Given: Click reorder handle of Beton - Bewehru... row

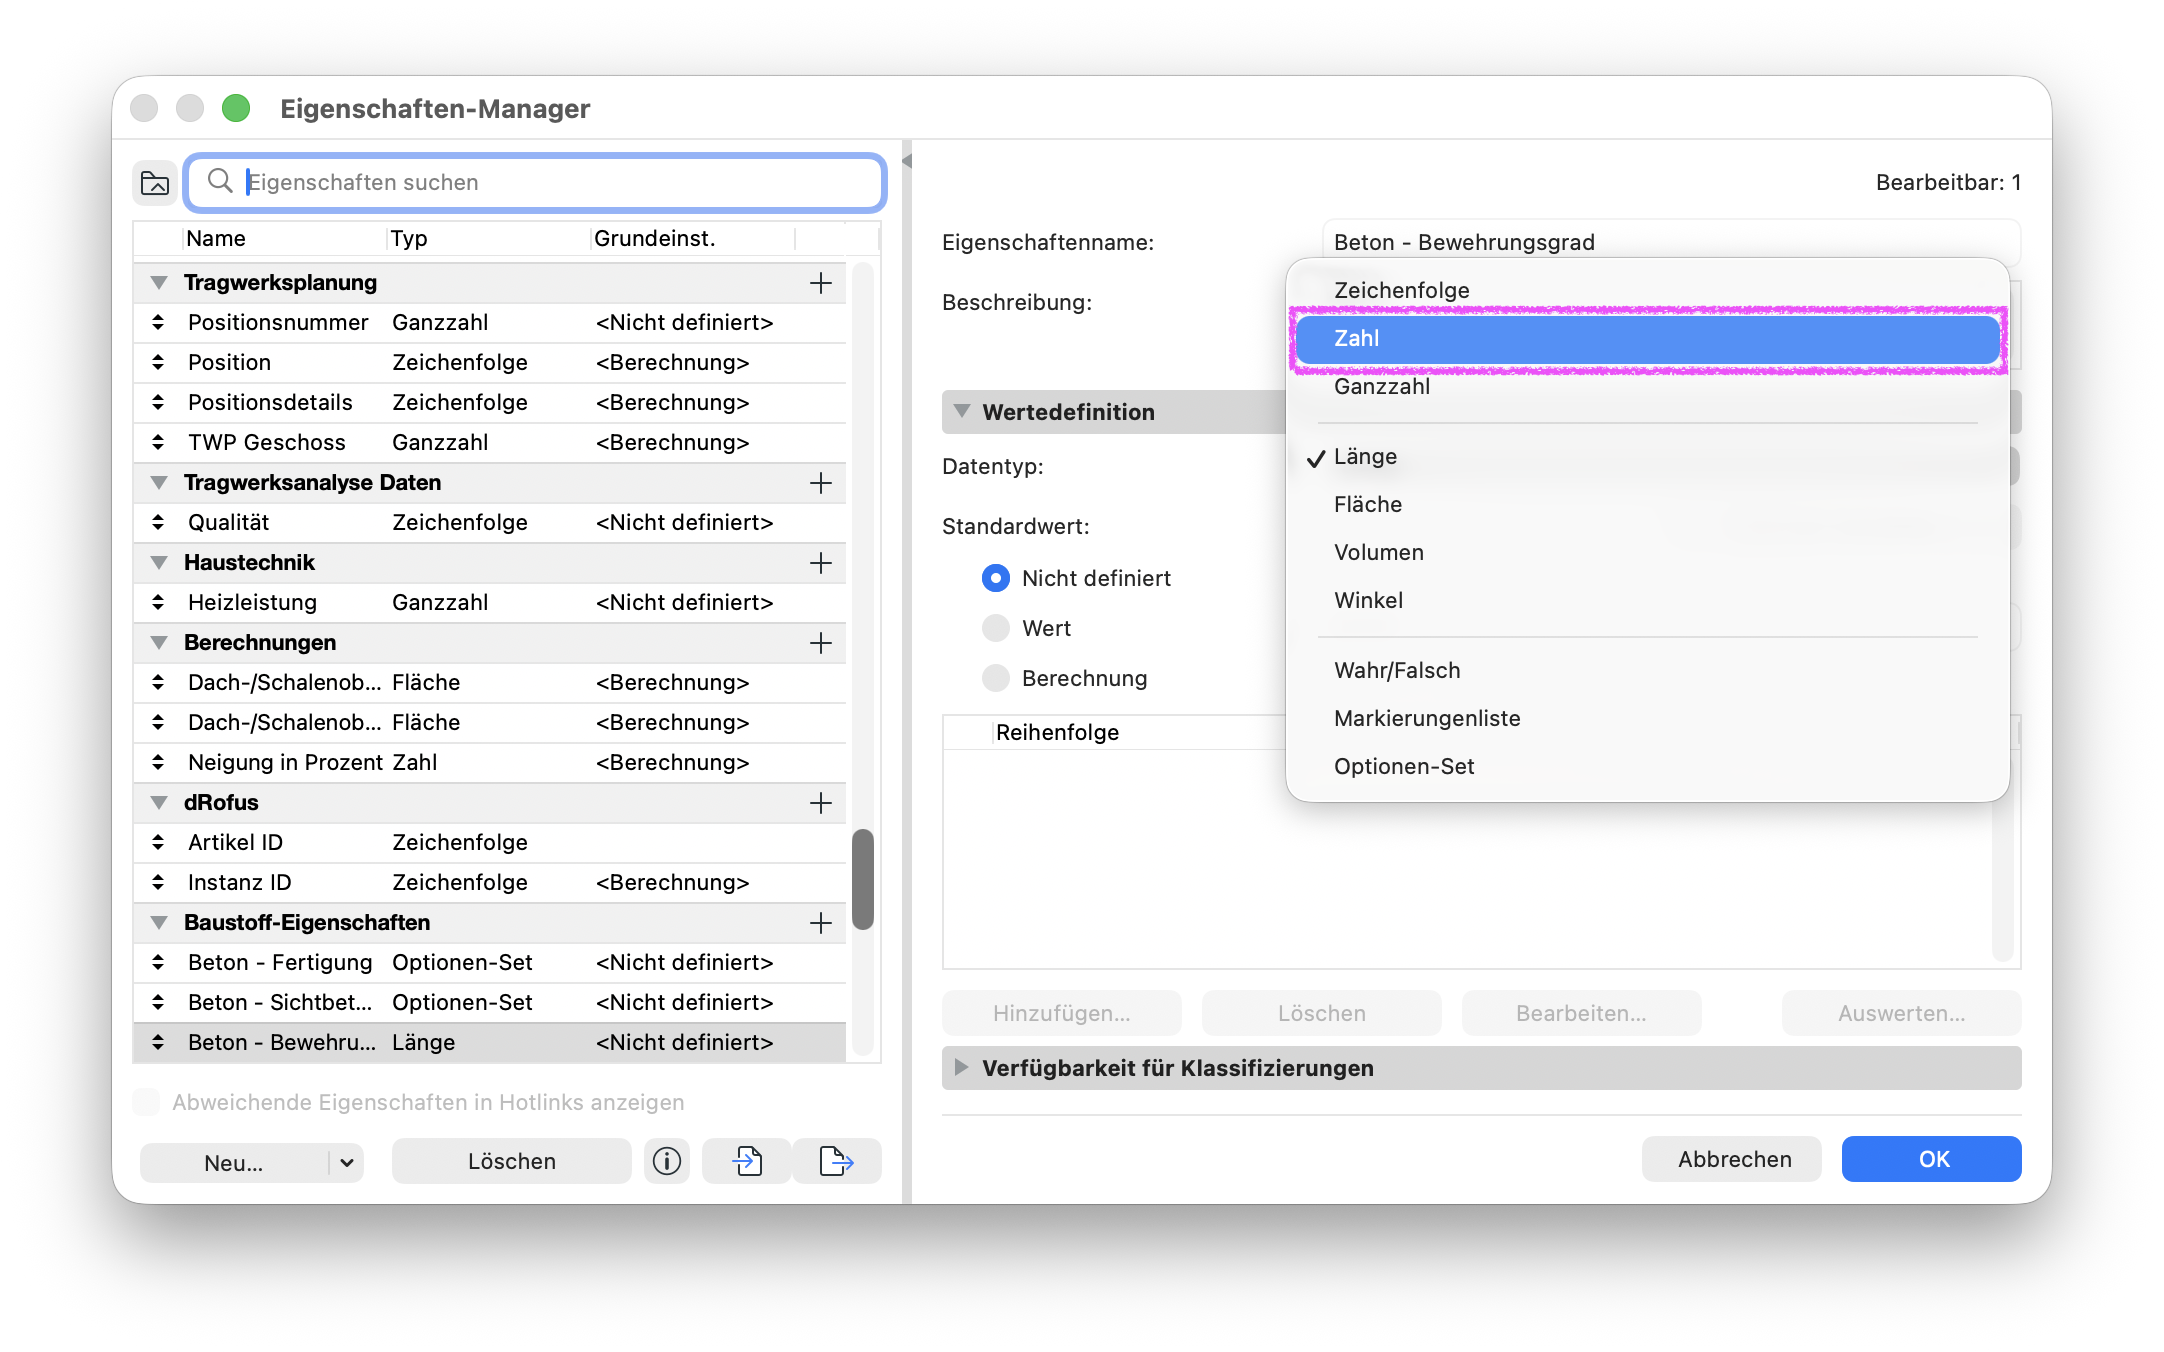Looking at the screenshot, I should click(158, 1042).
